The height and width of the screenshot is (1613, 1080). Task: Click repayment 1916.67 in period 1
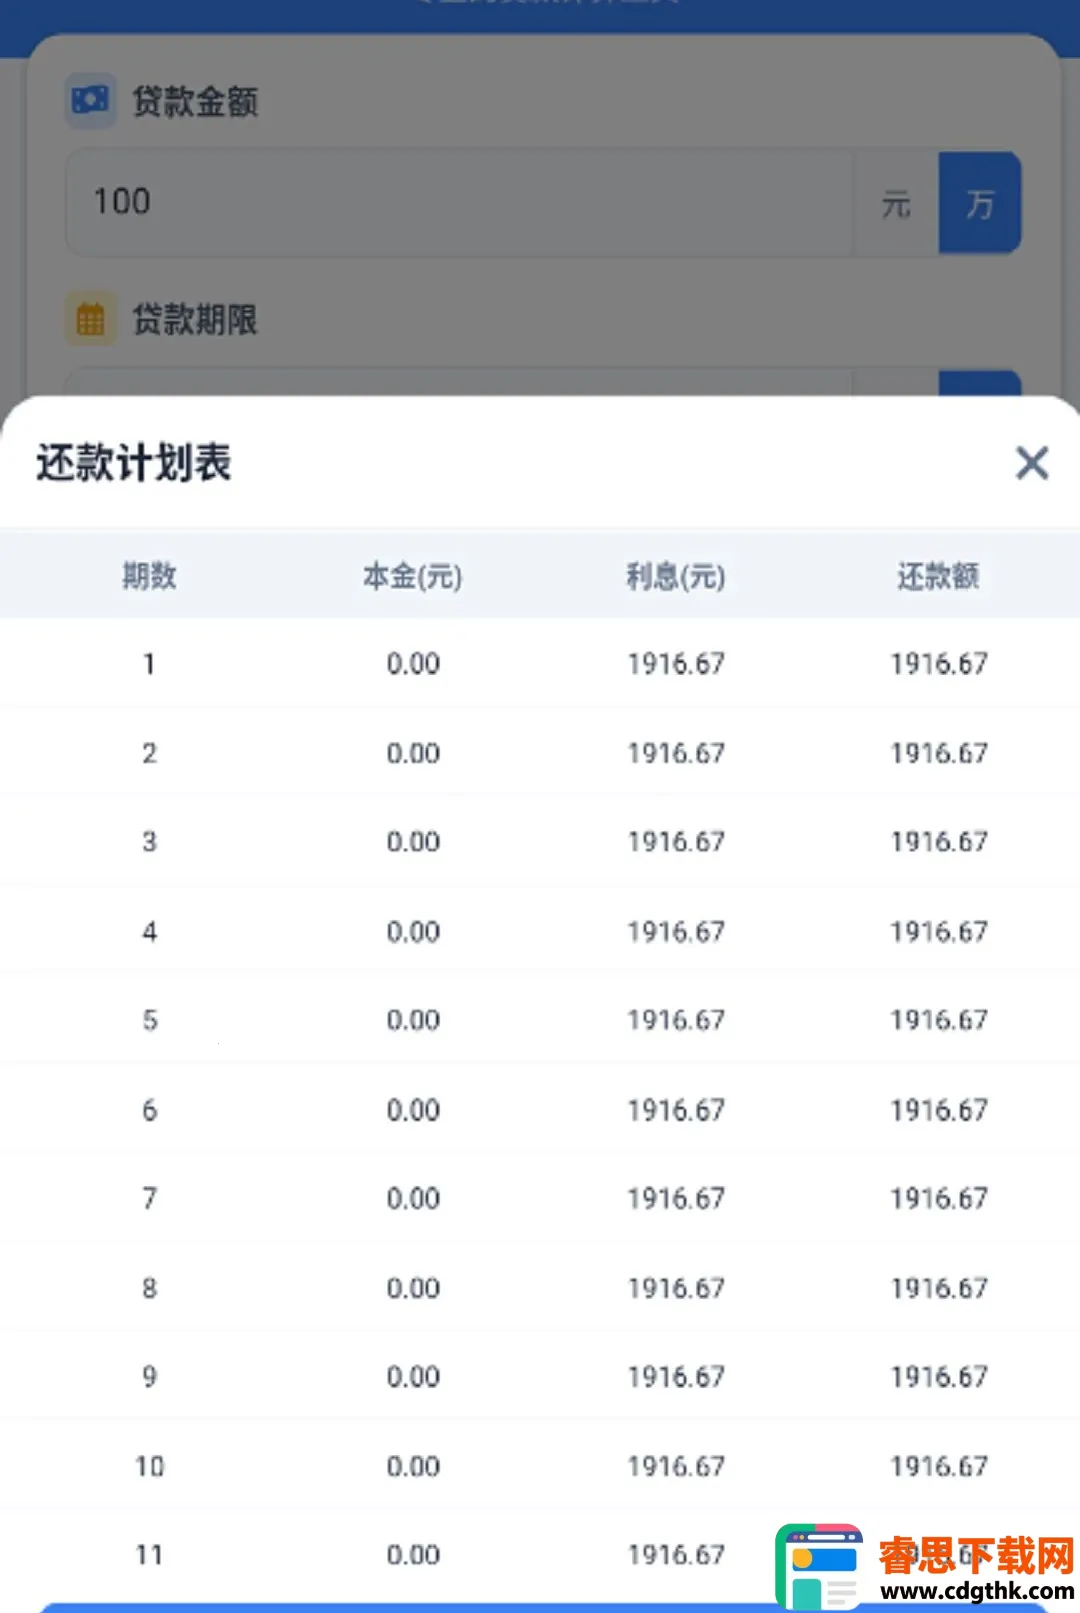click(939, 663)
